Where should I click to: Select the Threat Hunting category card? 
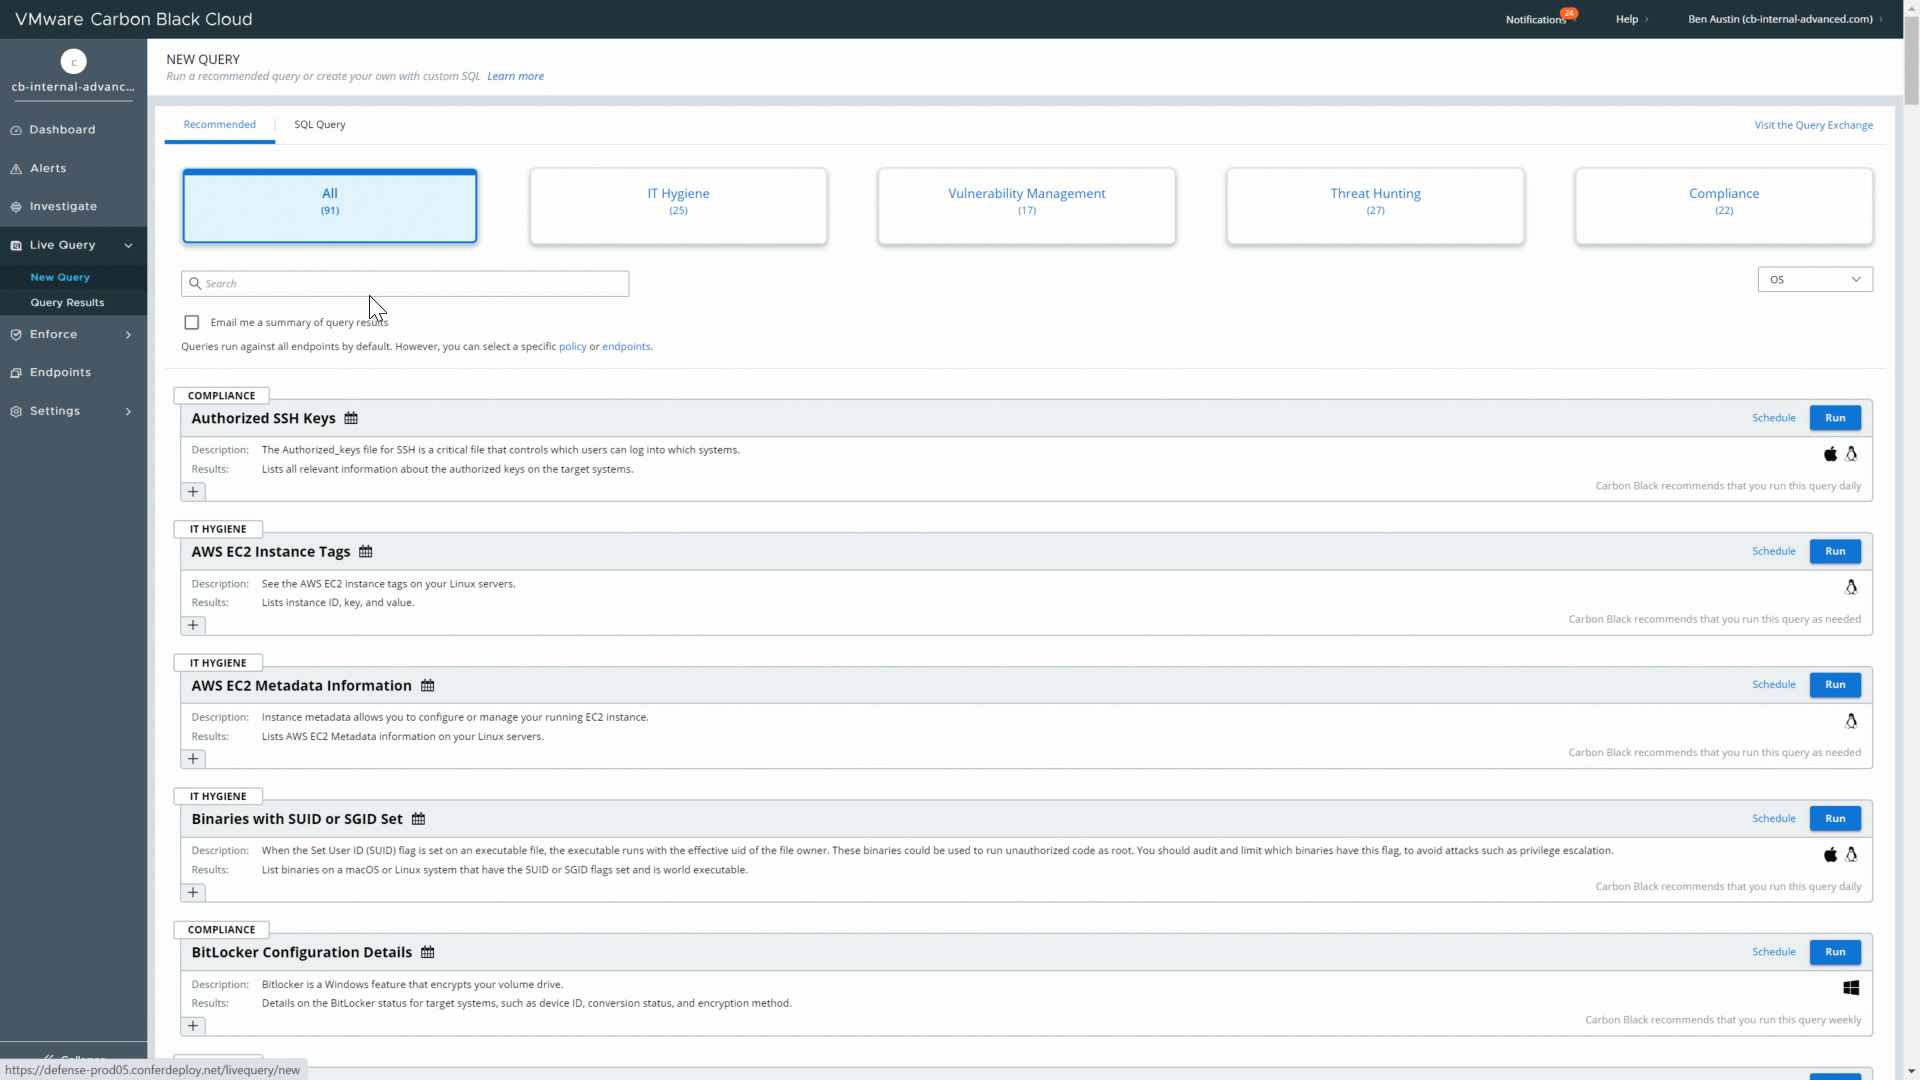pyautogui.click(x=1375, y=206)
